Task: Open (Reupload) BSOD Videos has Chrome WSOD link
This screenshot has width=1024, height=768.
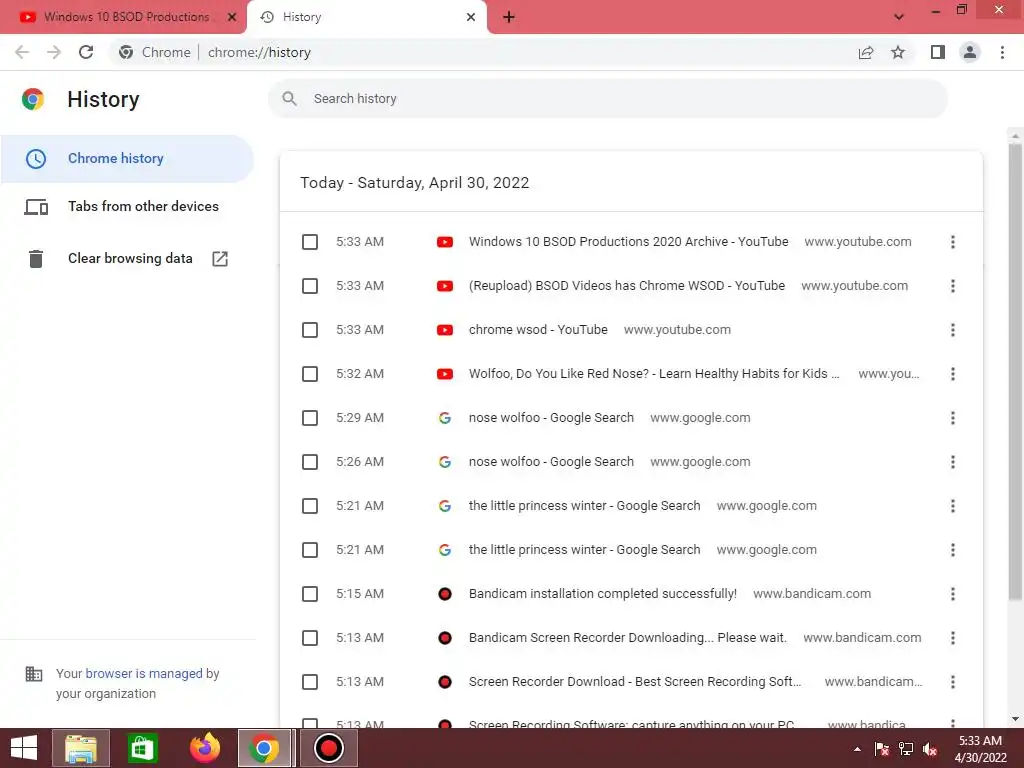Action: coord(627,286)
